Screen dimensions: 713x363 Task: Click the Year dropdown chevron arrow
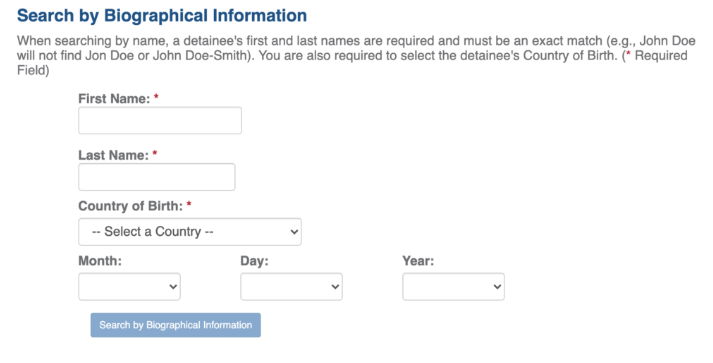click(x=497, y=287)
